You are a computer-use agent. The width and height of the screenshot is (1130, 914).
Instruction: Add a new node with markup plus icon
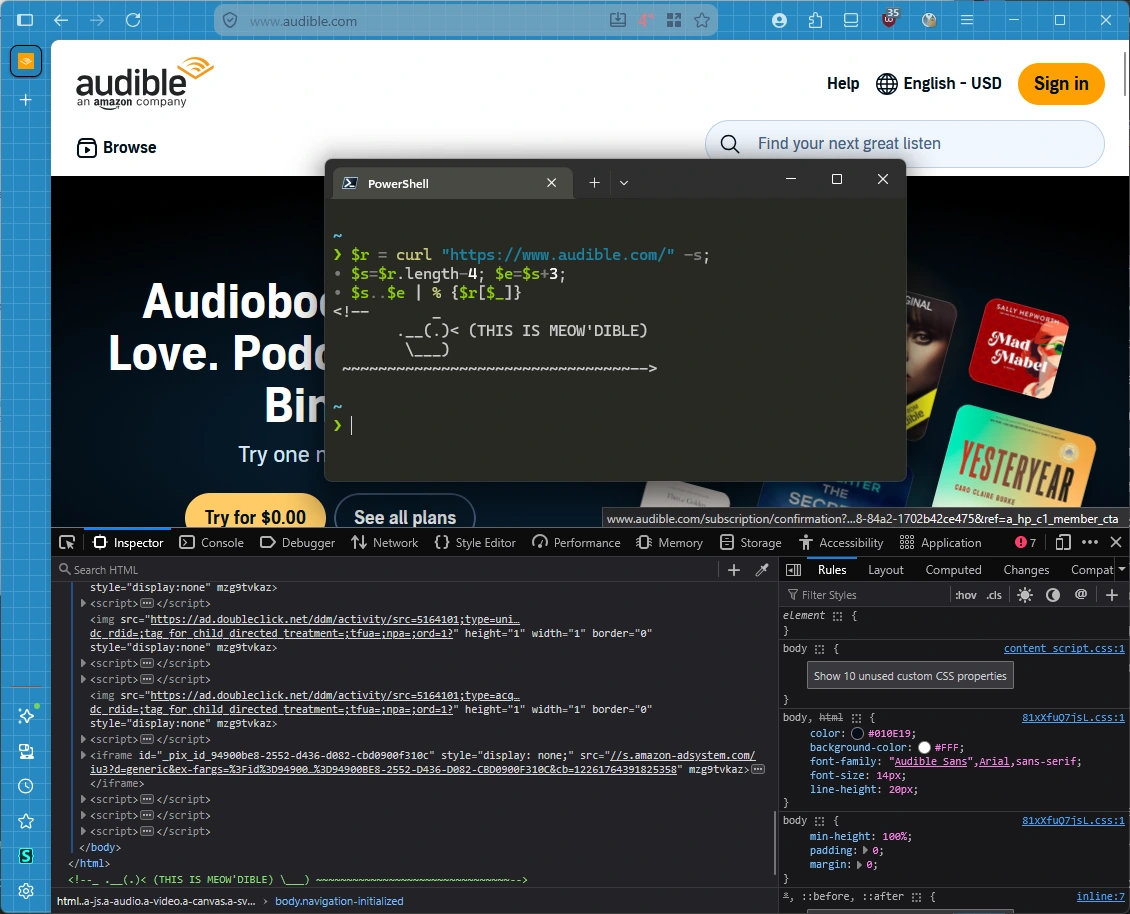pyautogui.click(x=734, y=570)
